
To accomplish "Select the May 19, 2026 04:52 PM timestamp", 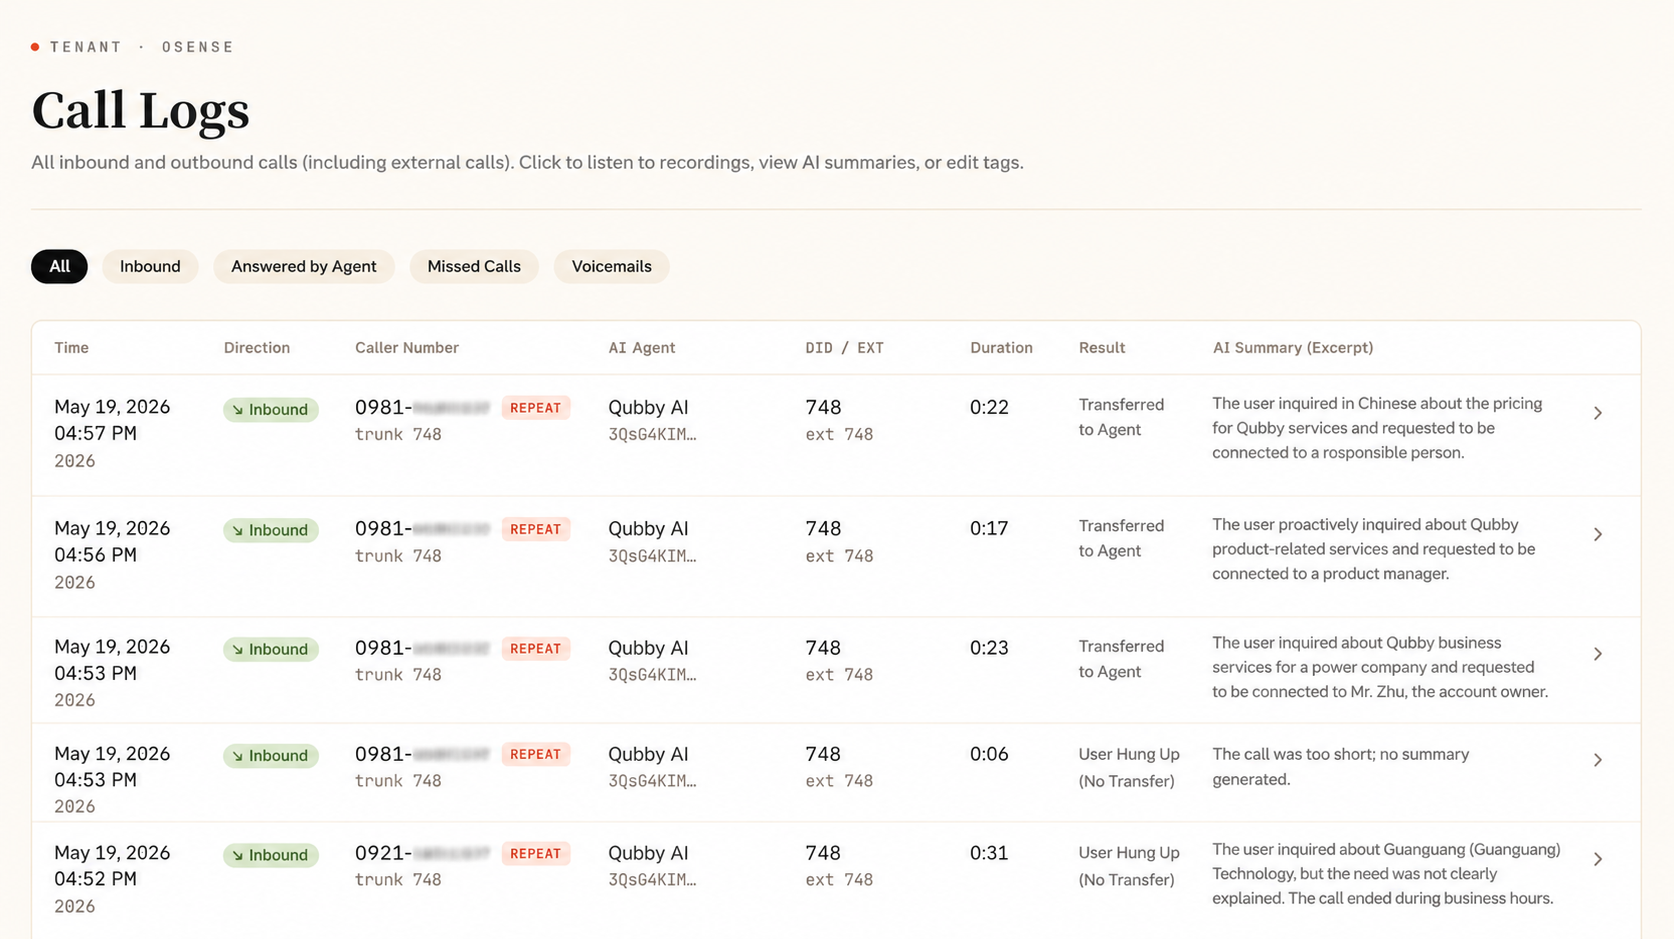I will 112,866.
